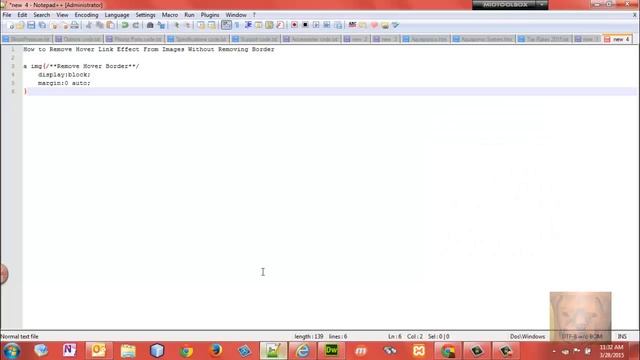
Task: Click the 'a img{/**Remove Hover Border**/' line
Action: 81,66
